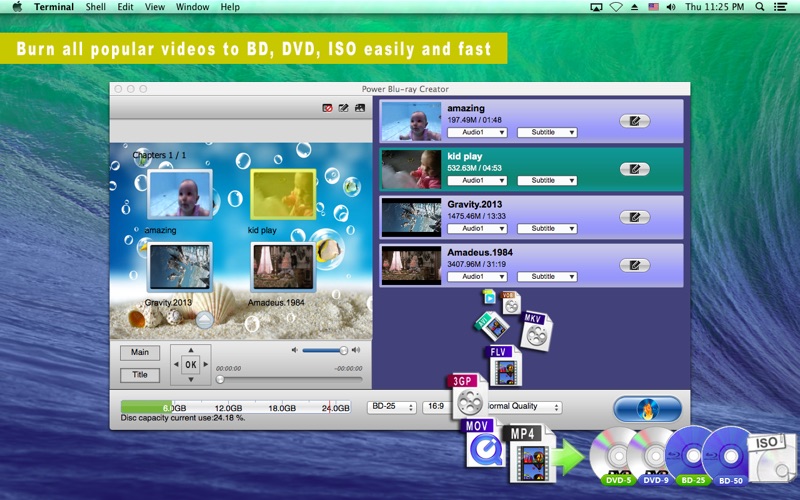Open Subtitle dropdown for kid play
This screenshot has width=800, height=500.
click(x=547, y=180)
